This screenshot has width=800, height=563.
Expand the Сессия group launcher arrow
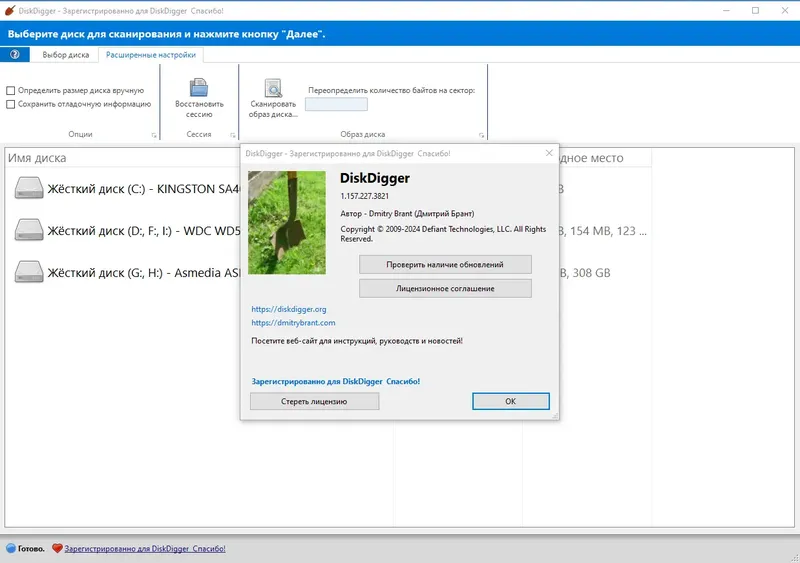click(x=233, y=135)
